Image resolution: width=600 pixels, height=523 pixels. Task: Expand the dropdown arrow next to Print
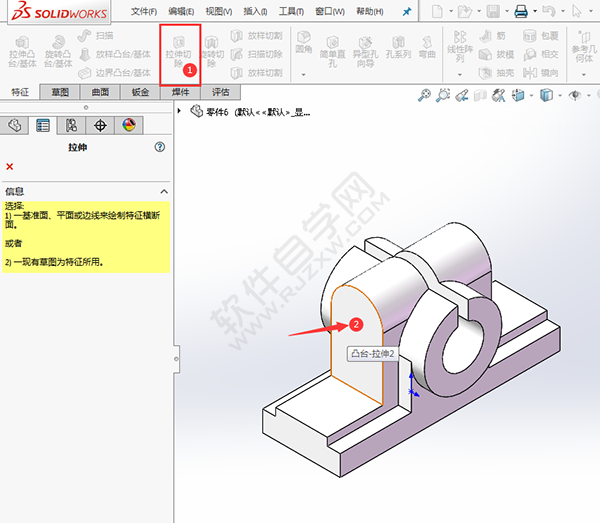(535, 11)
